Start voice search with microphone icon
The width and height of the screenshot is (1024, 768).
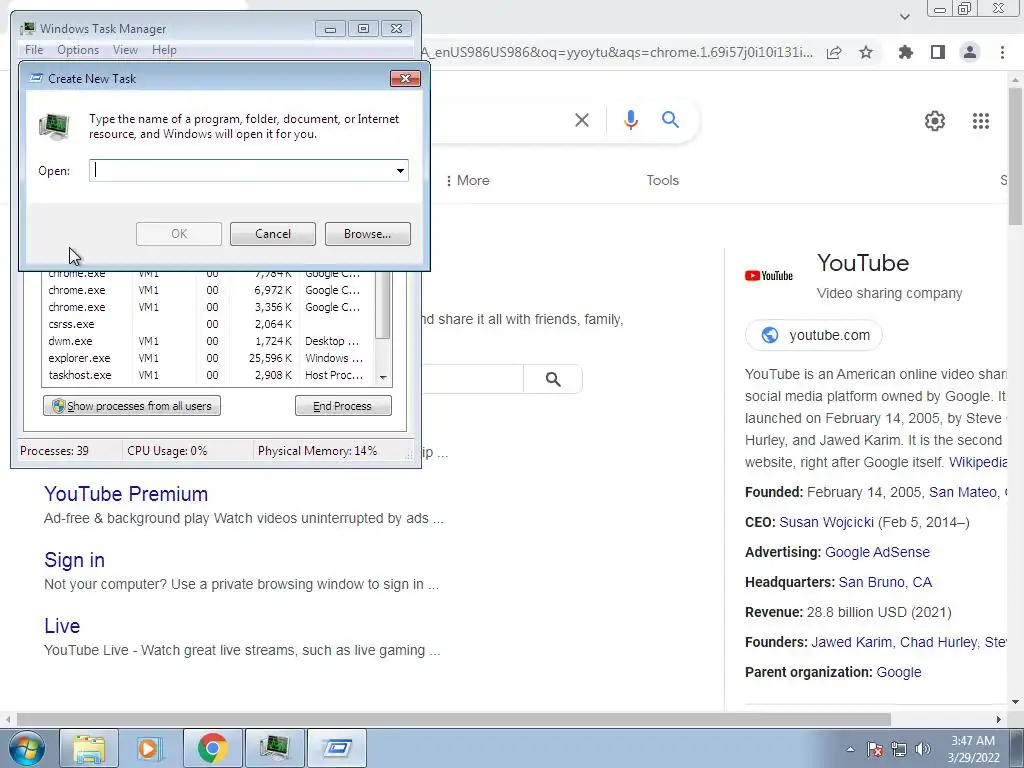pos(630,120)
